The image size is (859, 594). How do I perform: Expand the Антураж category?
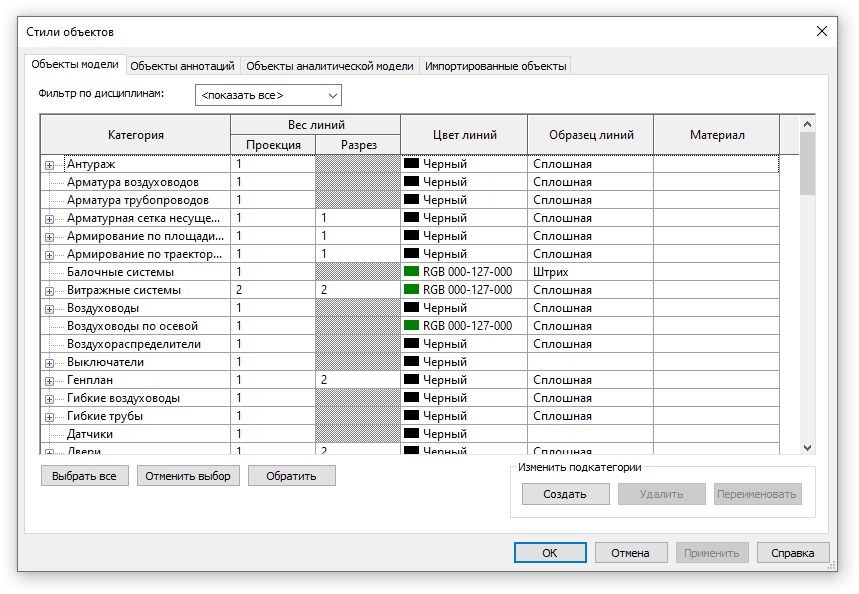[x=49, y=165]
